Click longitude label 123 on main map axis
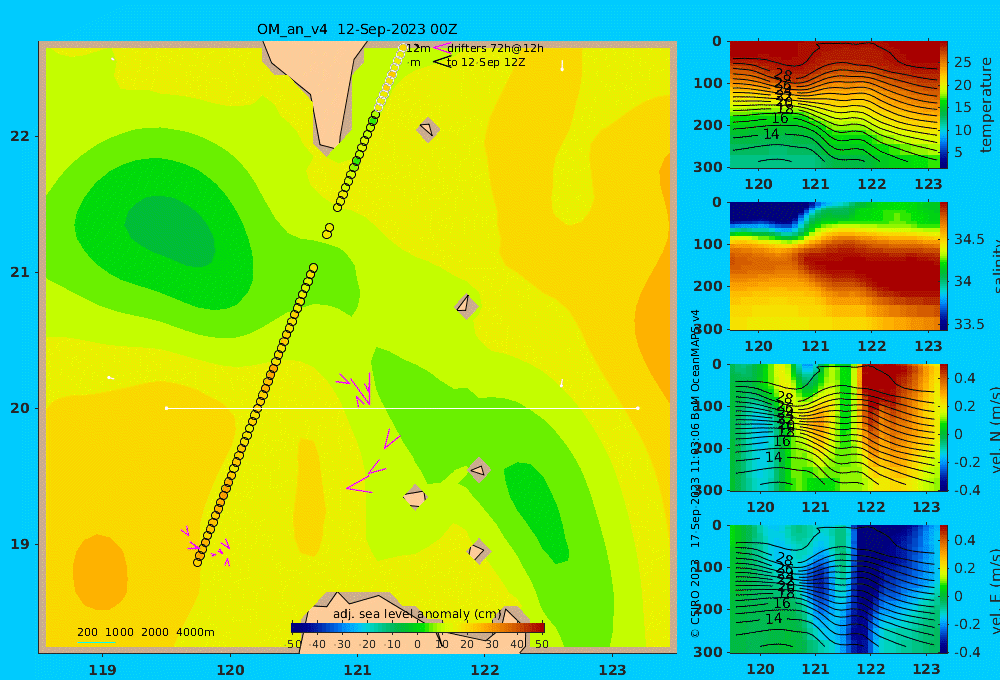The image size is (1000, 680). tap(612, 670)
